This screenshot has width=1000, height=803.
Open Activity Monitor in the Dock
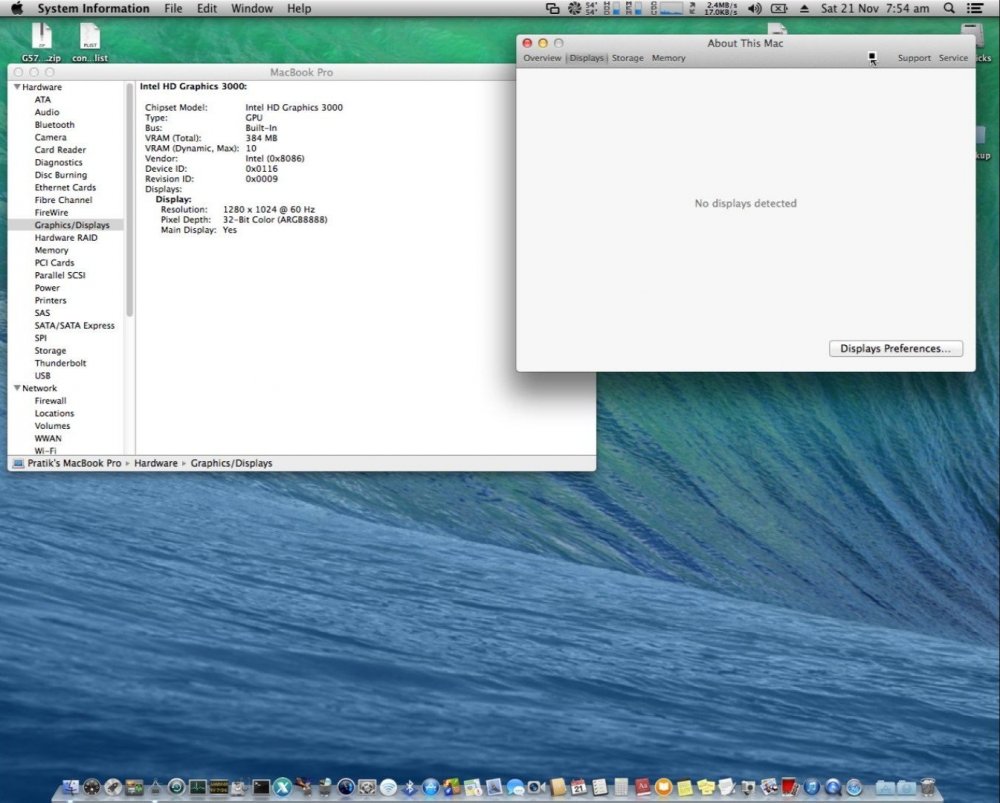coord(198,787)
